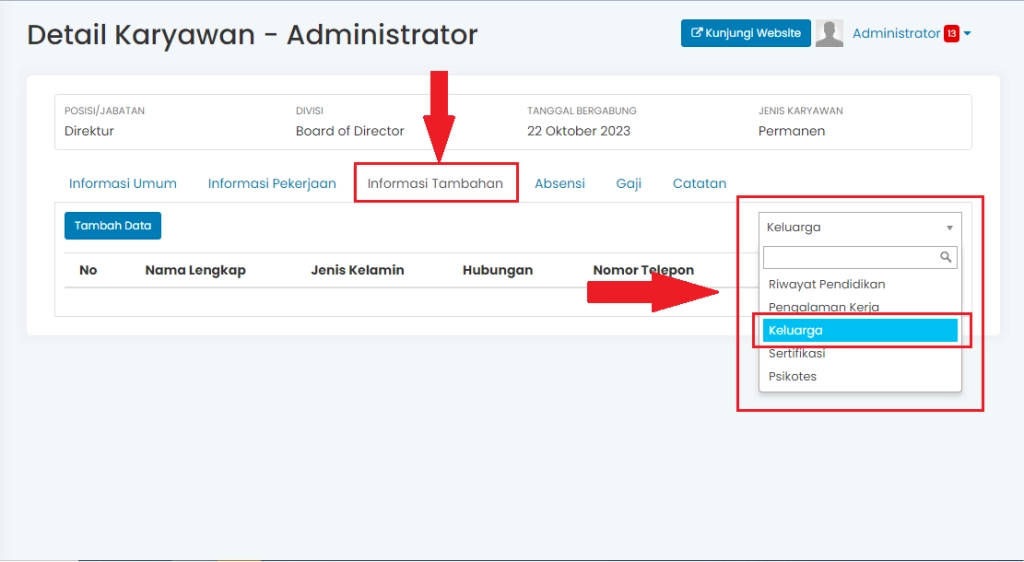Screen dimensions: 1024x562
Task: Open the Administrator account menu
Action: coord(896,33)
